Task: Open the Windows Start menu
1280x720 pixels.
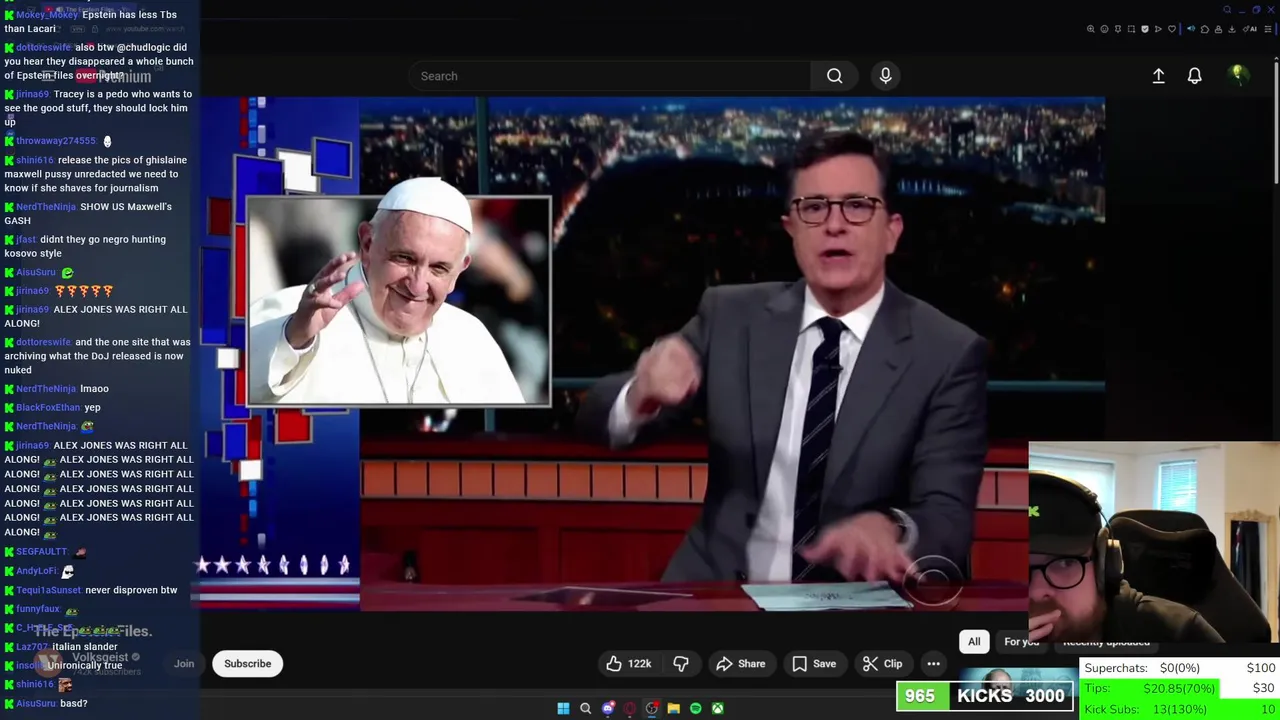Action: (563, 709)
